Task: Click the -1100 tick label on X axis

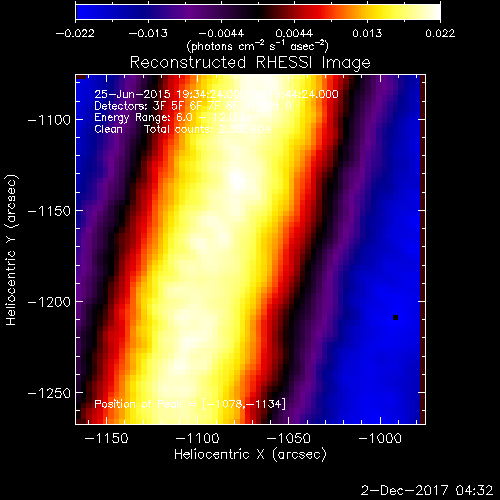Action: click(198, 438)
